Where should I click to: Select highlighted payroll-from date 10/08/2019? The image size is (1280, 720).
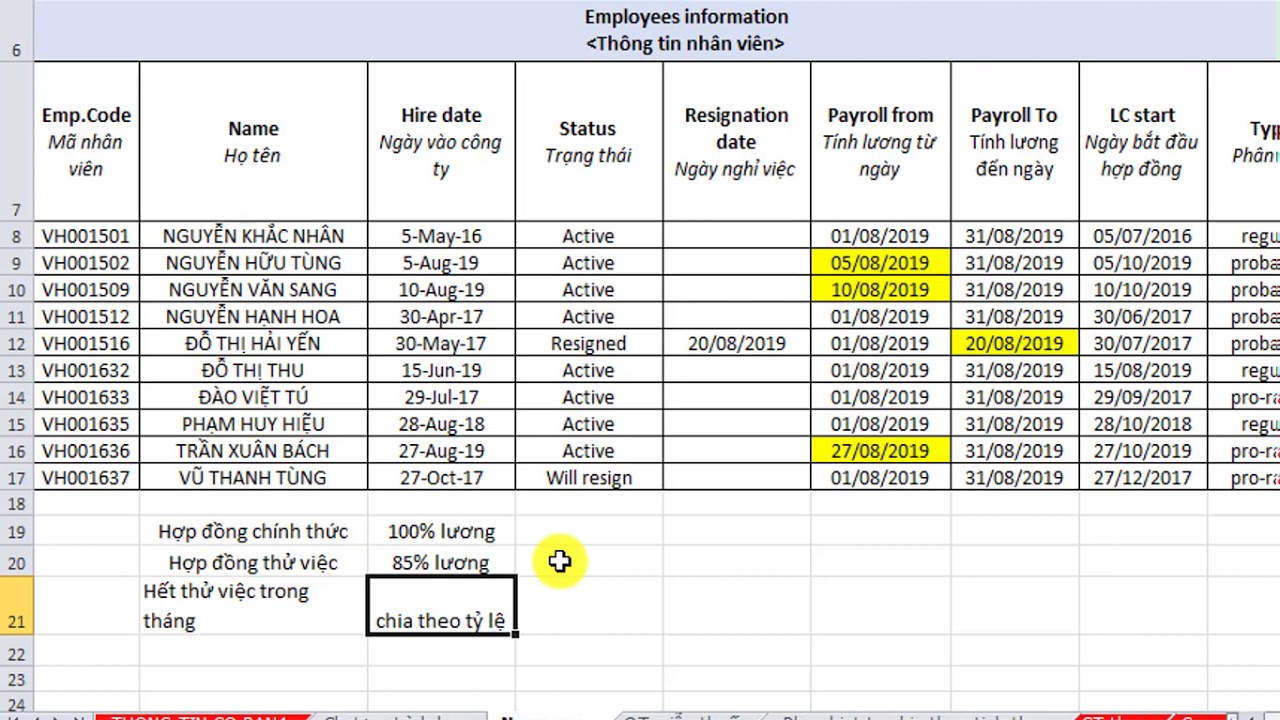click(x=880, y=290)
